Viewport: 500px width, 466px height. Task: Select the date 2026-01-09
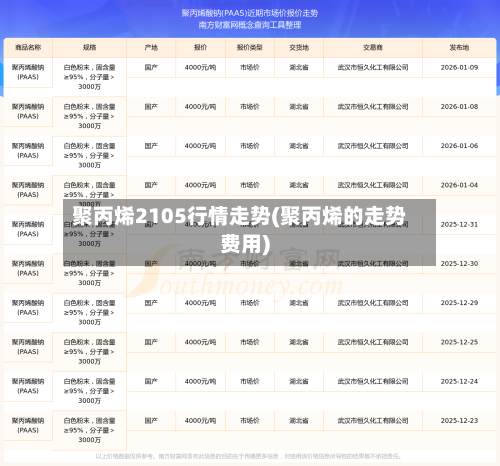pos(459,67)
